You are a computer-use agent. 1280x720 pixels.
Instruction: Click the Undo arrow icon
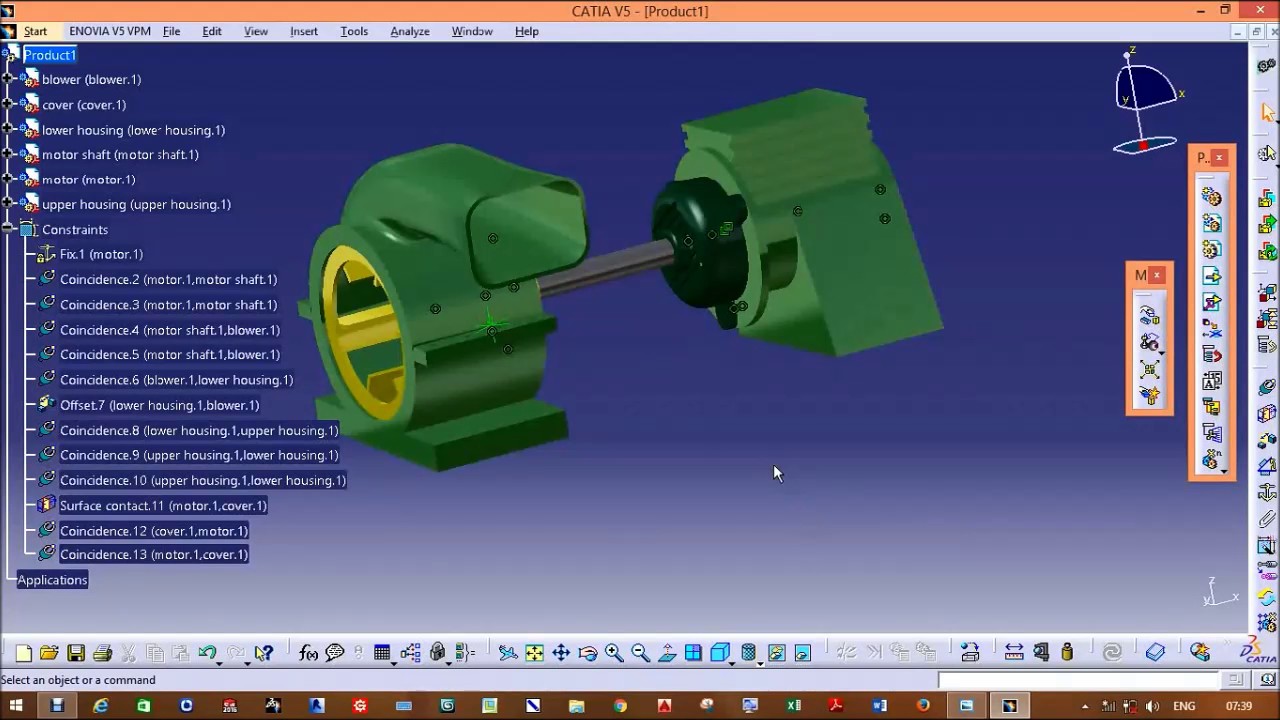click(207, 653)
